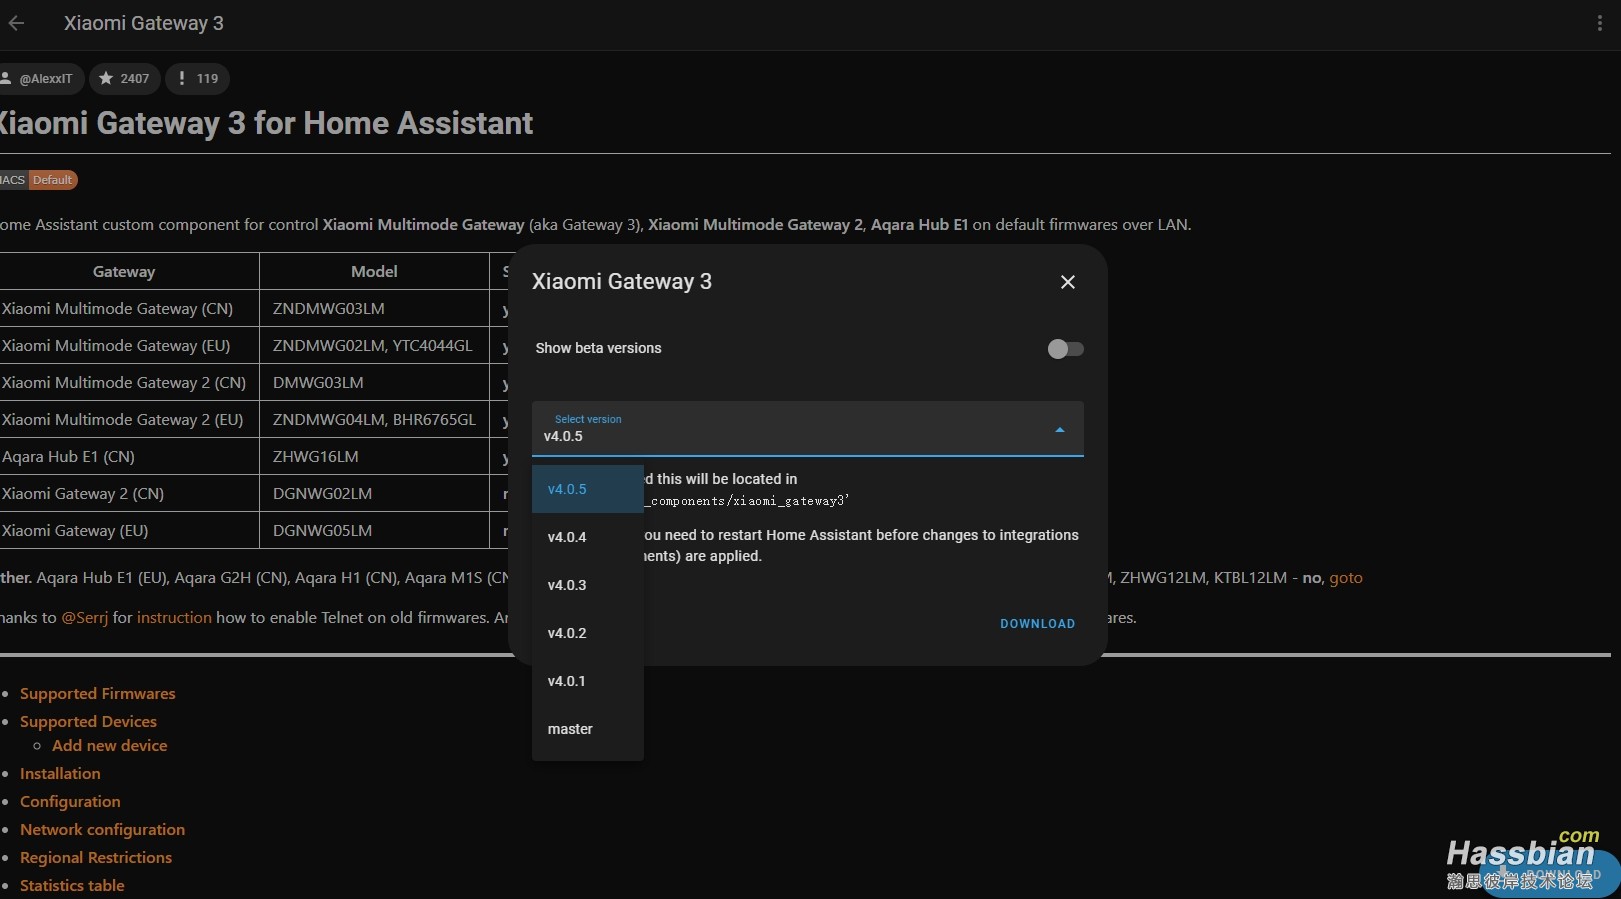
Task: Click Xiaomi Multimode Gateway 2 (EU) row
Action: pos(129,419)
